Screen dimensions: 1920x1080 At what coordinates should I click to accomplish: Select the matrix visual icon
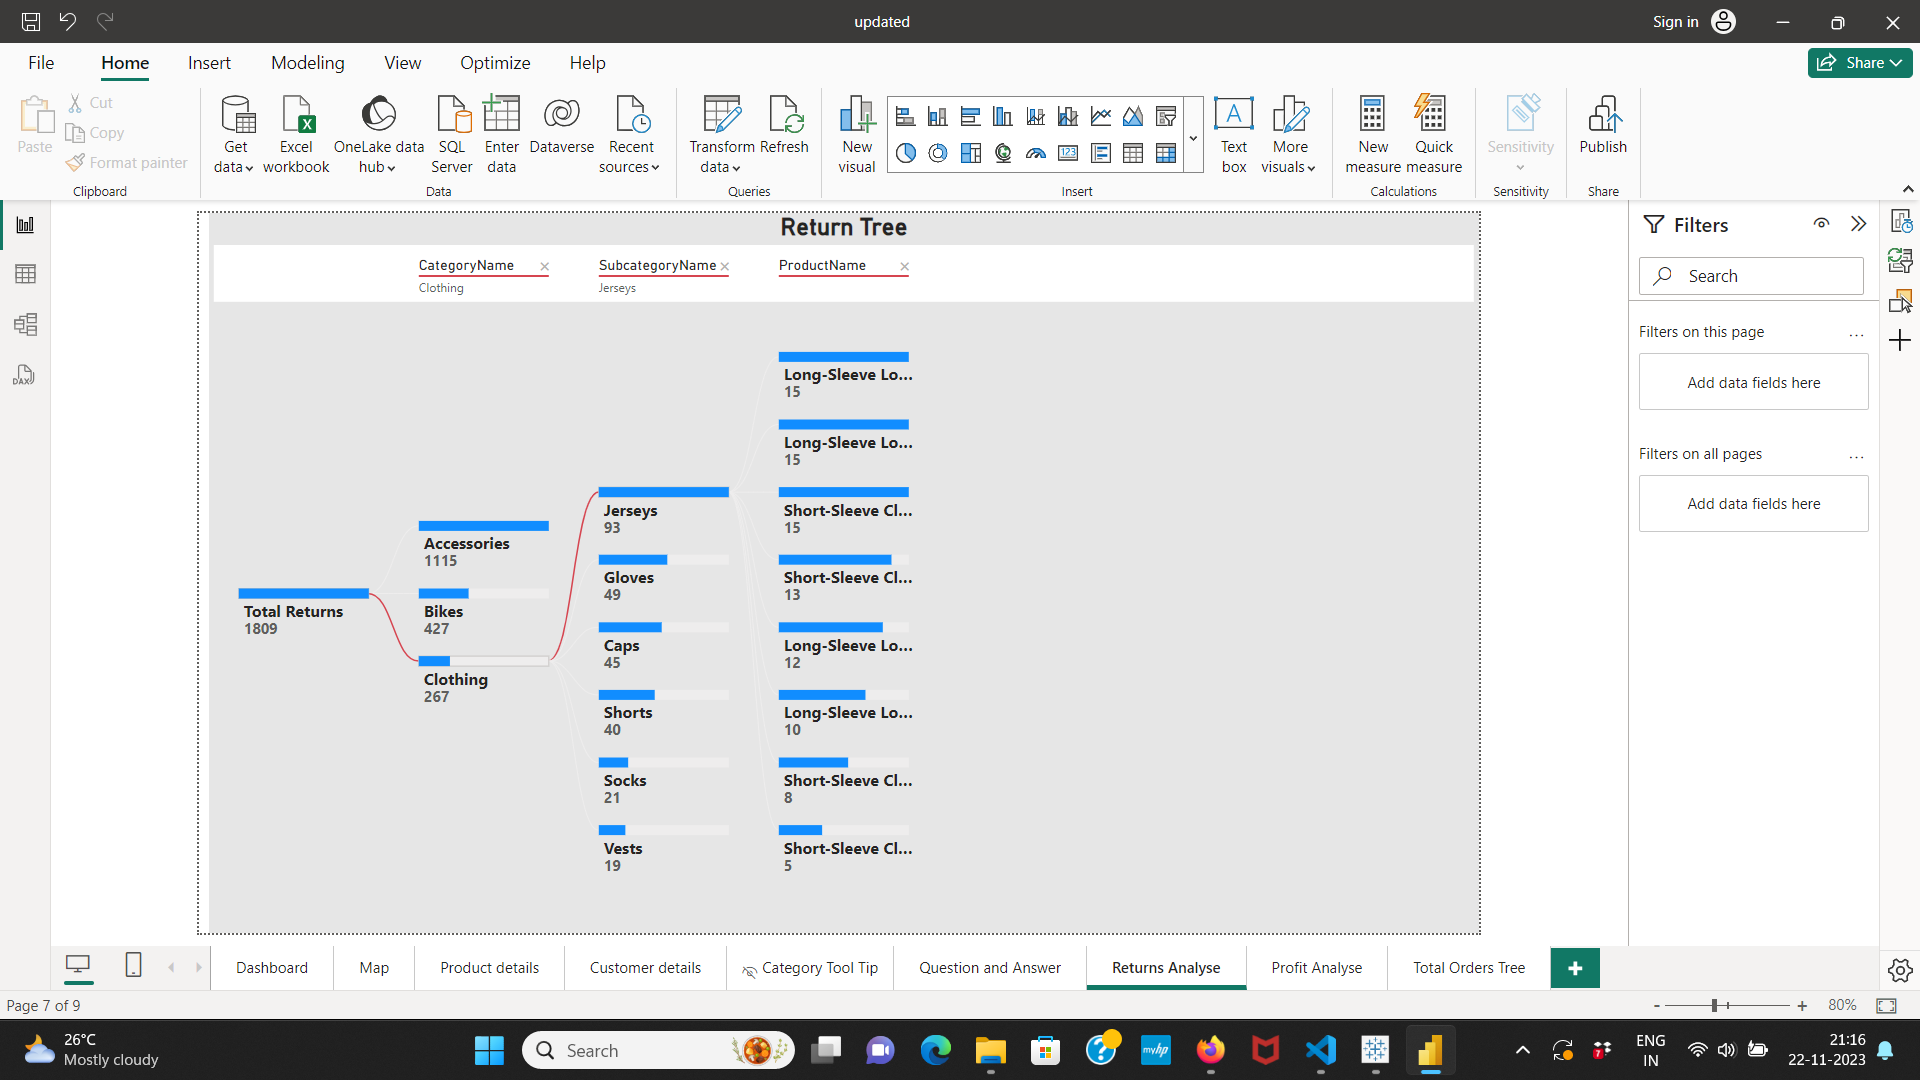1167,153
